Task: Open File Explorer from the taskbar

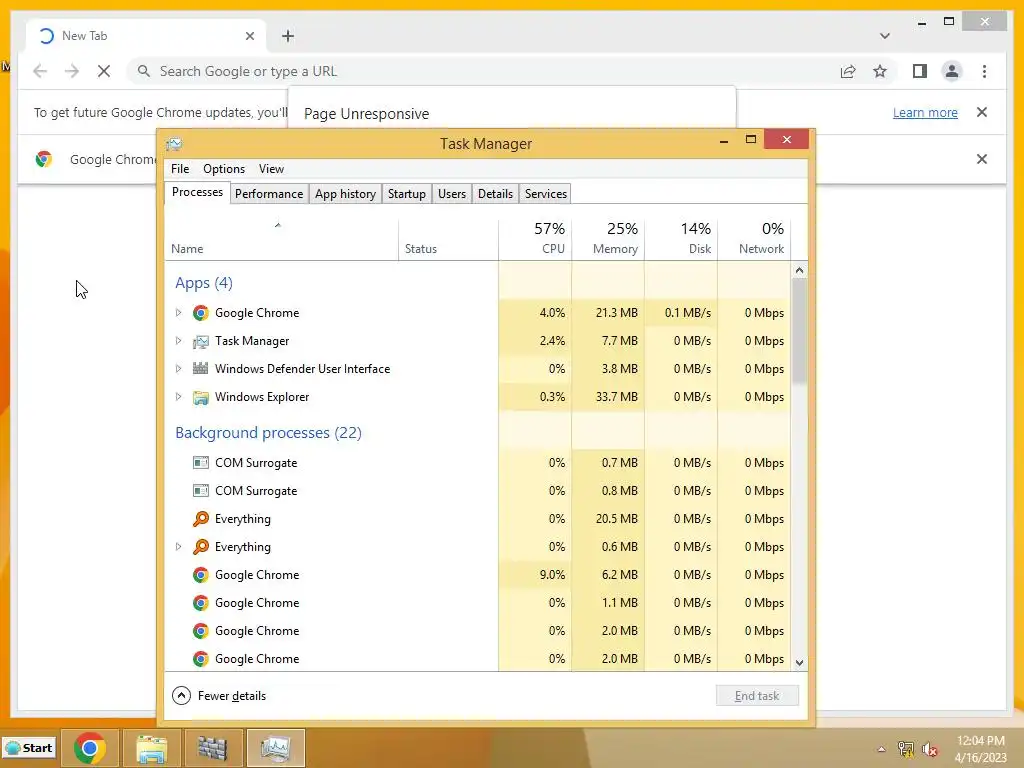Action: (x=152, y=748)
